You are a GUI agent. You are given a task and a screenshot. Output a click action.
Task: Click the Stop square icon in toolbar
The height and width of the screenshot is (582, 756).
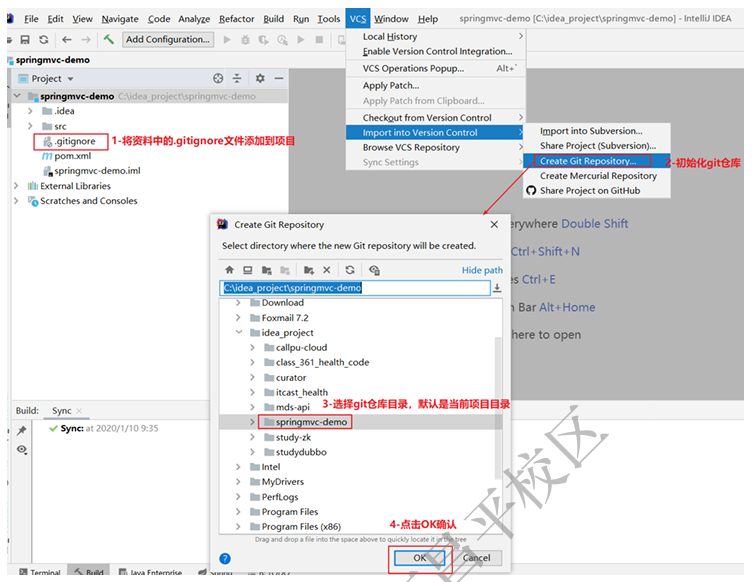pyautogui.click(x=319, y=40)
